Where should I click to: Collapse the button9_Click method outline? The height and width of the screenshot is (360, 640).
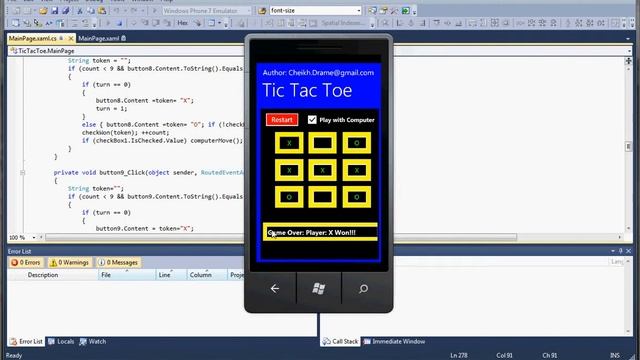pos(22,173)
